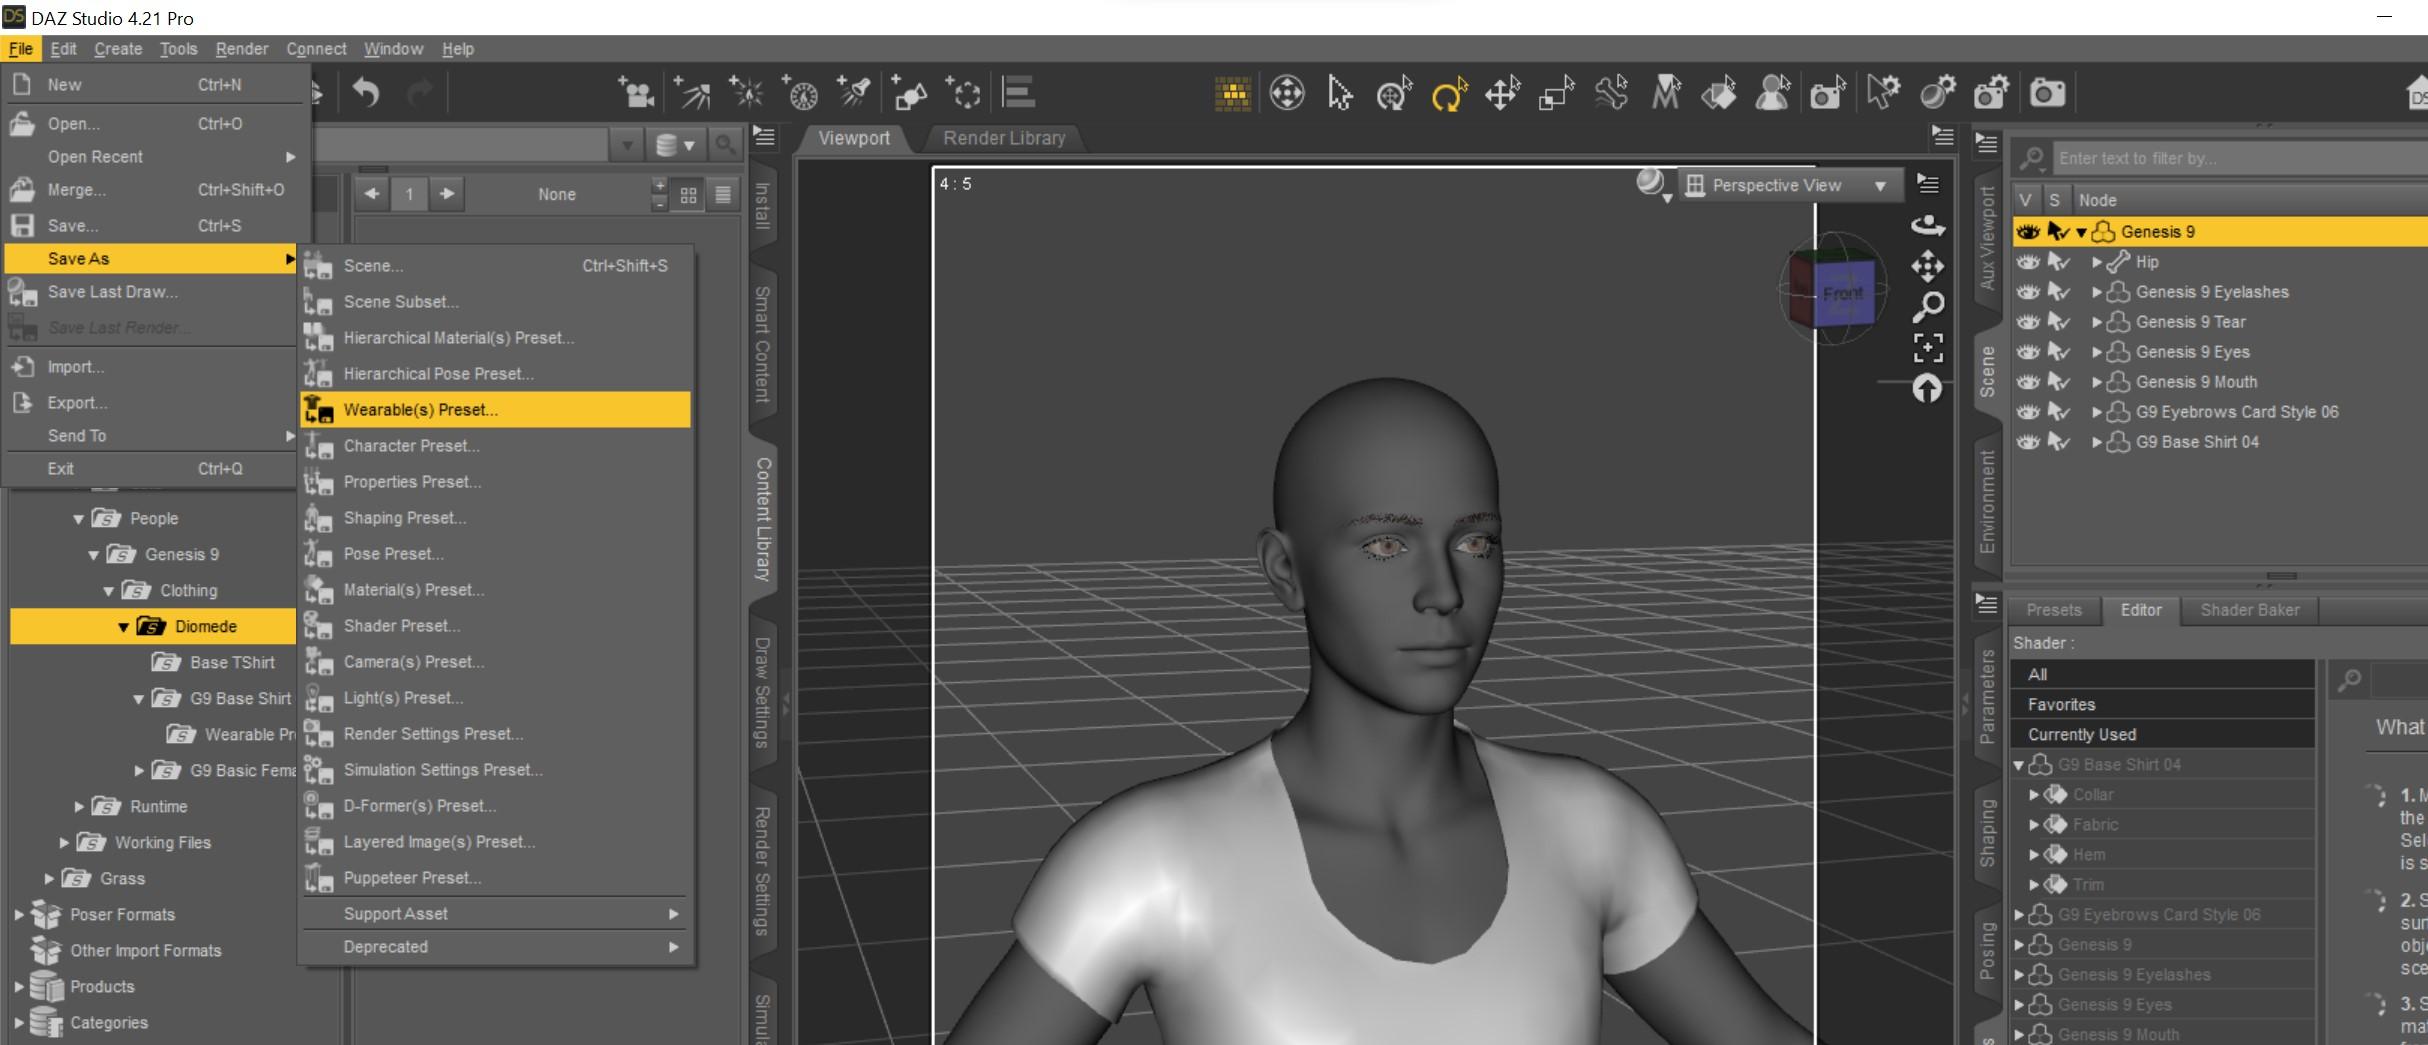The width and height of the screenshot is (2428, 1045).
Task: Switch to the Render Library tab
Action: [1004, 138]
